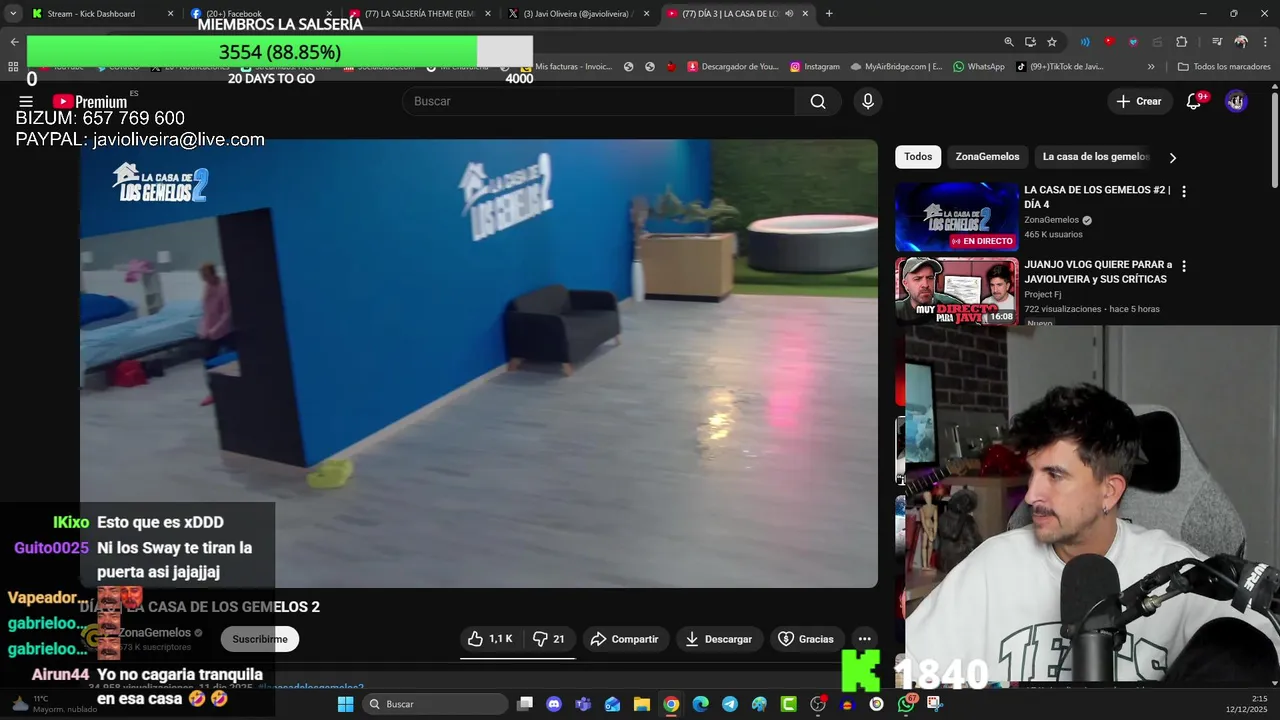The height and width of the screenshot is (720, 1280).
Task: Switch to the Facebook tab
Action: point(262,14)
